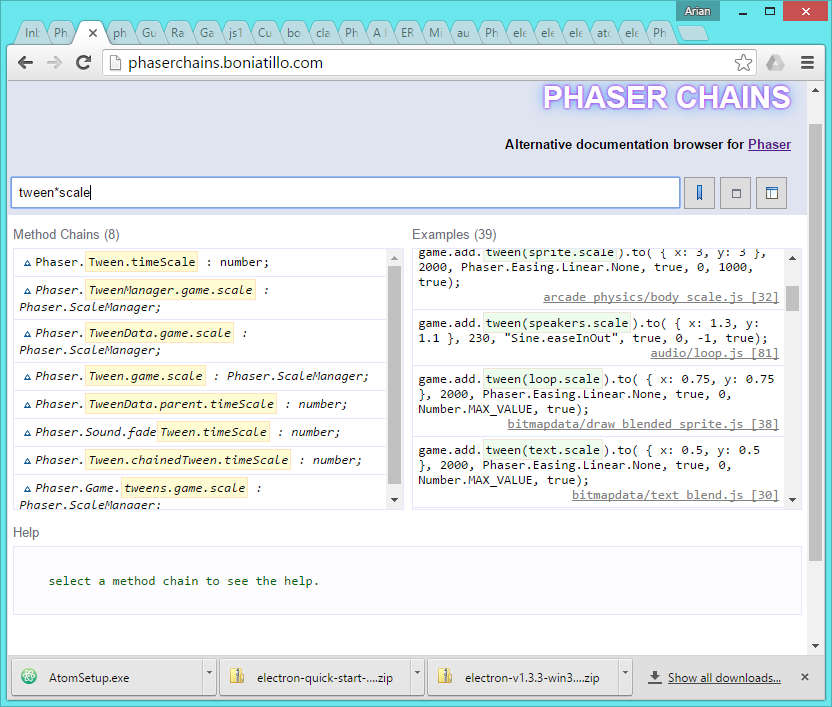Click the main page vertical scrollbar thumb
Viewport: 832px width, 707px height.
(815, 342)
